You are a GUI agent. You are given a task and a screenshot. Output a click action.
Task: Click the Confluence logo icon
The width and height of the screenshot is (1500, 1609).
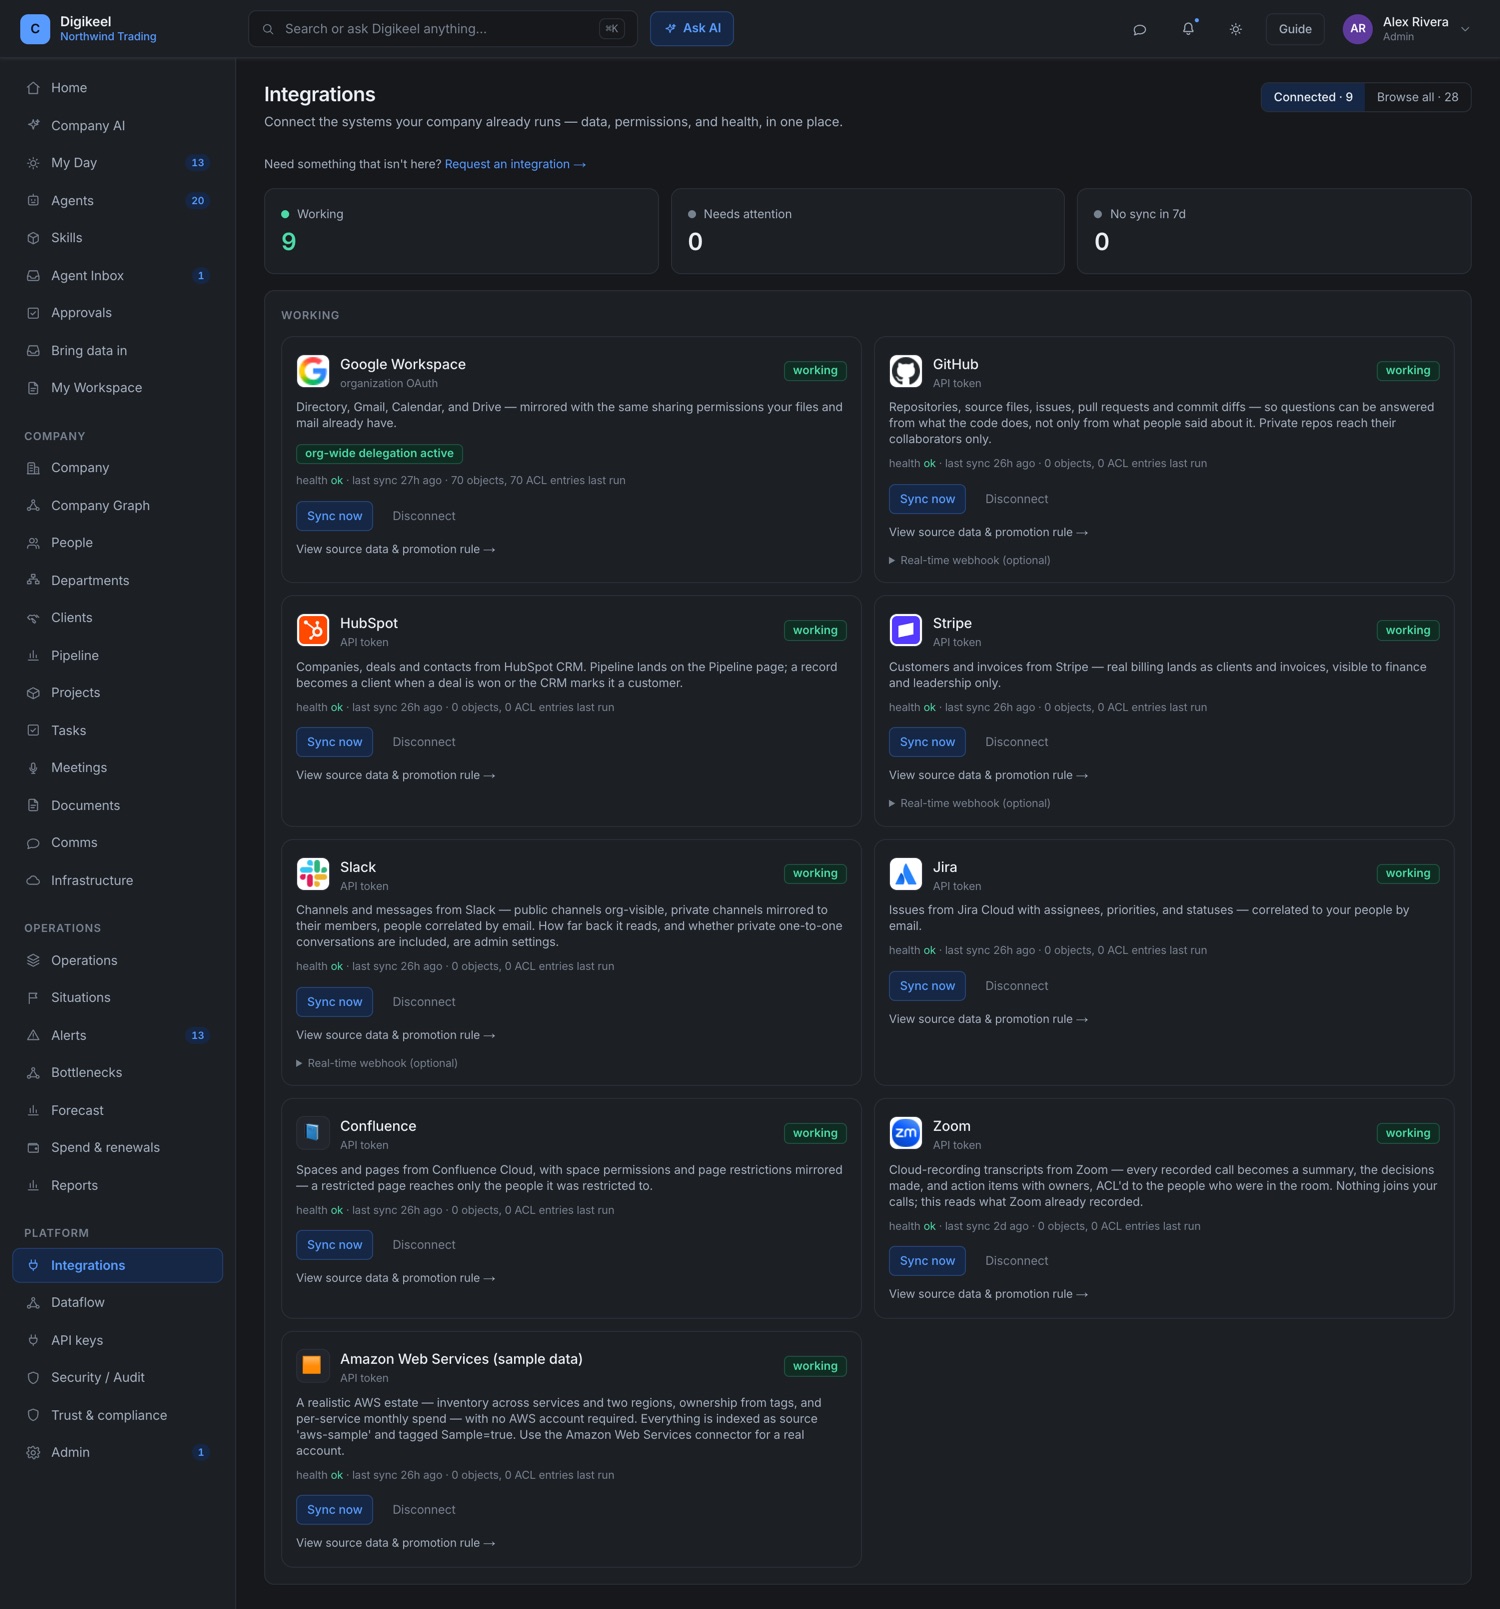tap(313, 1133)
